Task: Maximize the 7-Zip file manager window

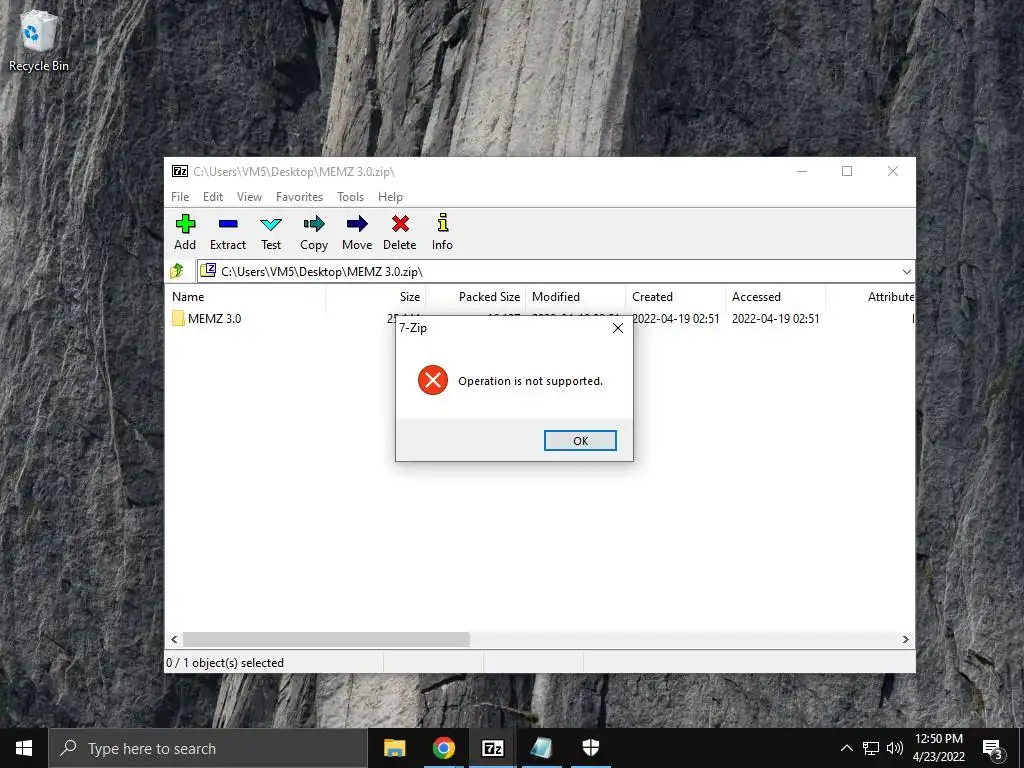Action: coord(847,171)
